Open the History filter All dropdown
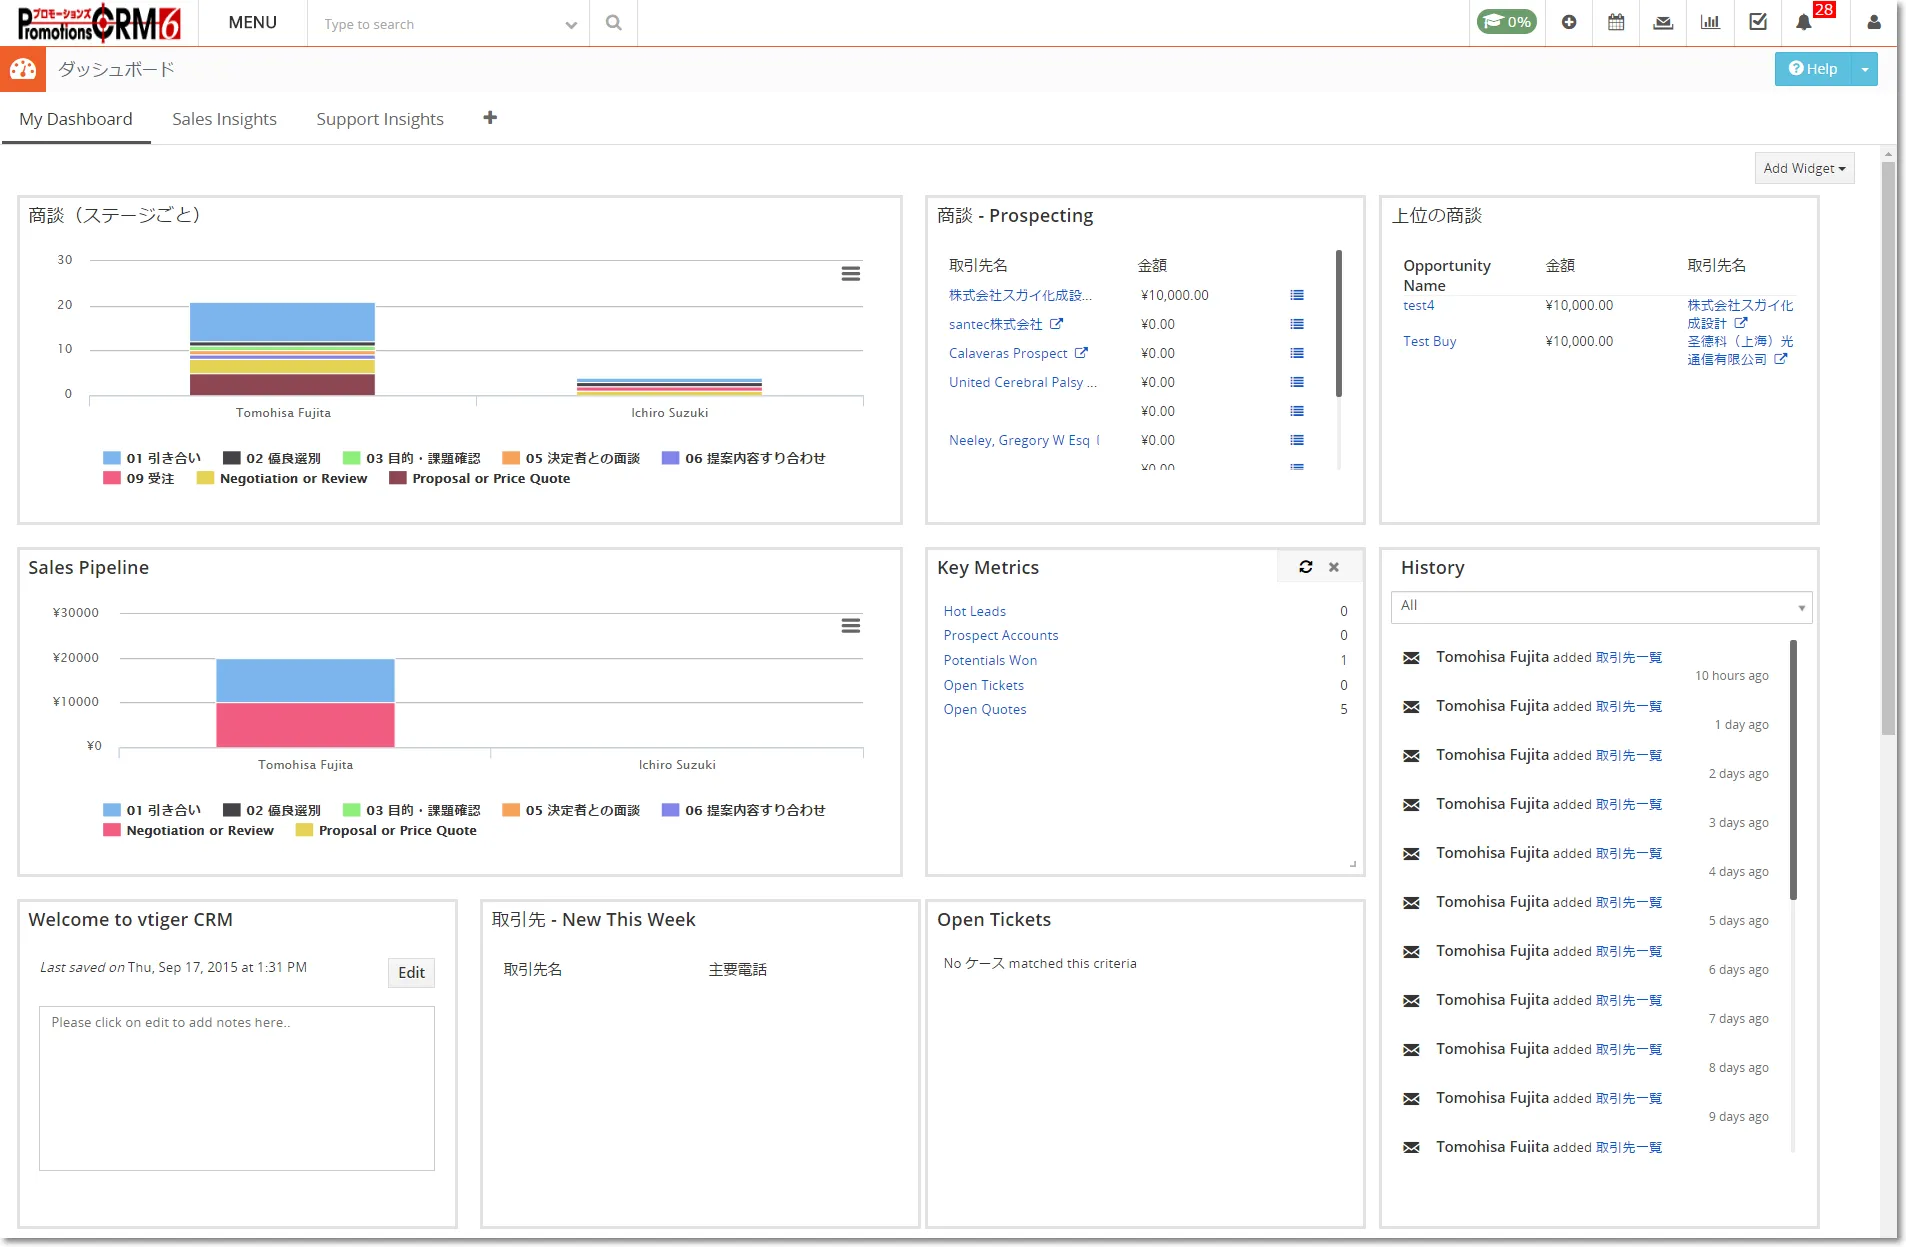 (1600, 606)
